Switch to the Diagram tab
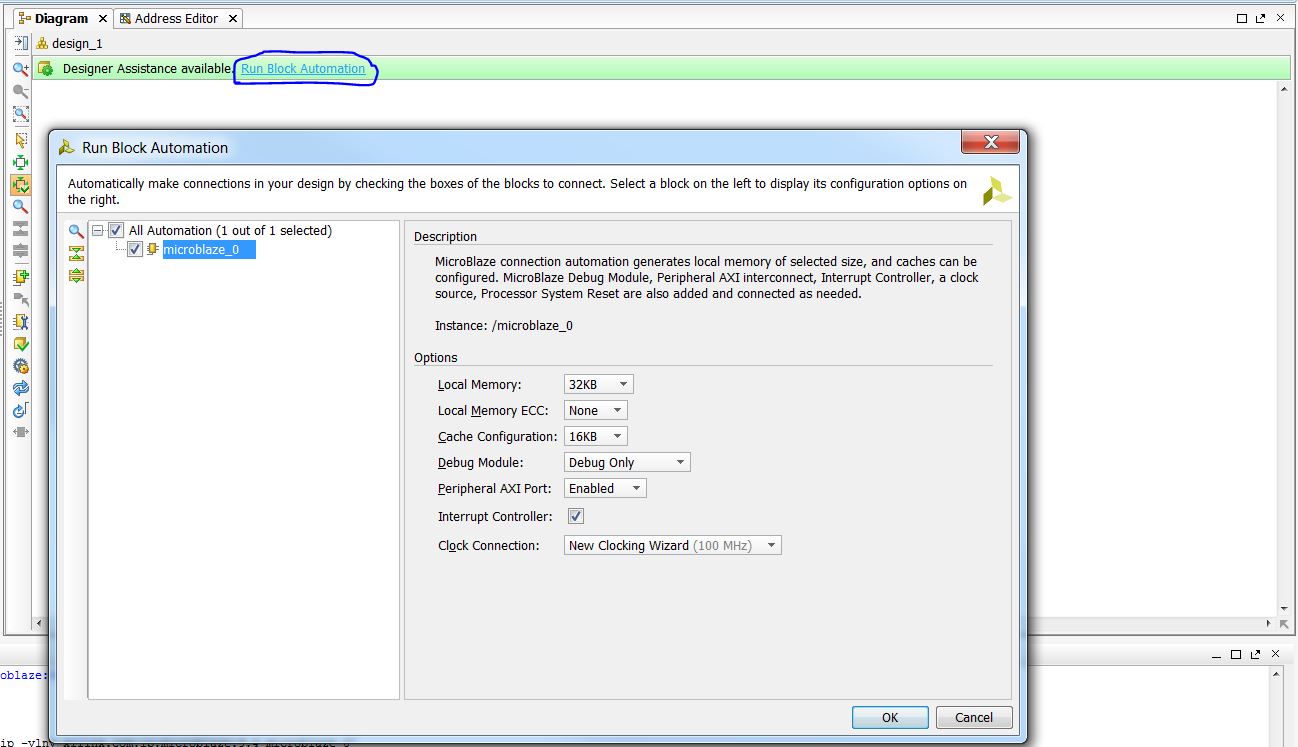Viewport: 1298px width, 747px height. pyautogui.click(x=61, y=18)
